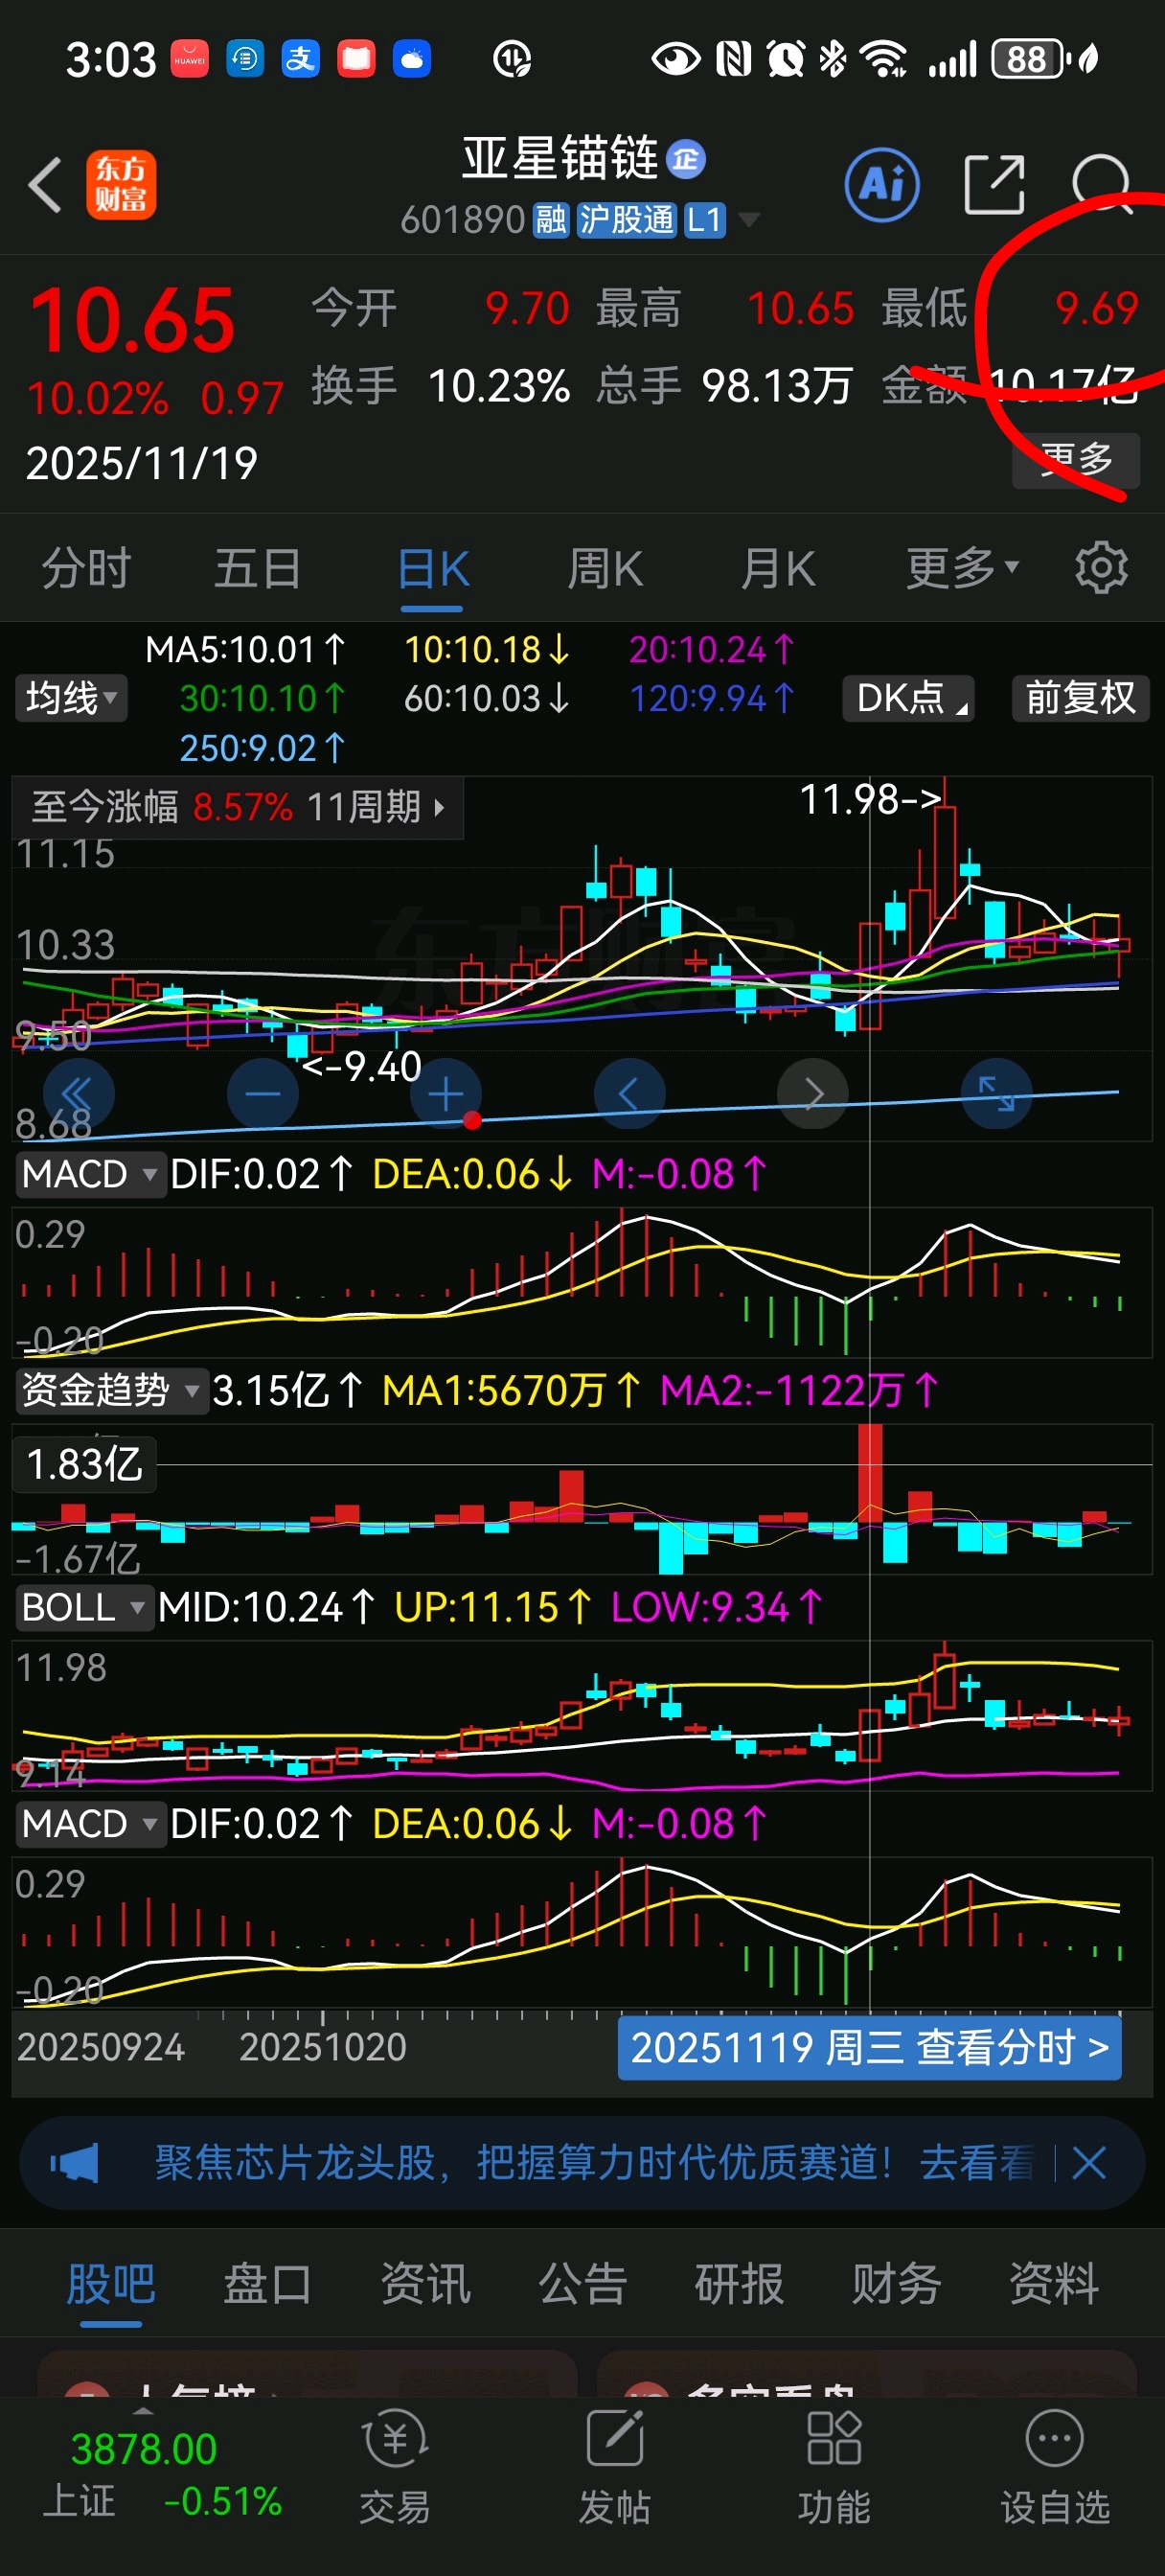Tap the megaphone announcement icon
Image resolution: width=1165 pixels, height=2576 pixels.
pyautogui.click(x=75, y=2163)
